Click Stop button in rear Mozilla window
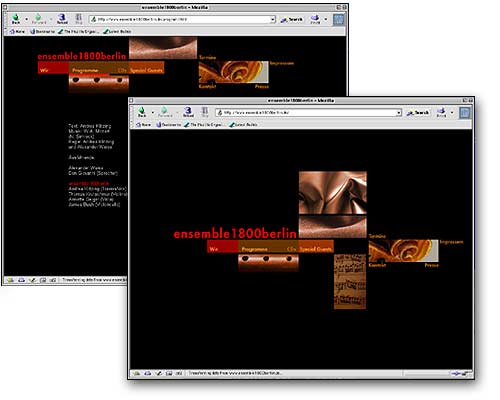This screenshot has height=400, width=500. pos(79,19)
